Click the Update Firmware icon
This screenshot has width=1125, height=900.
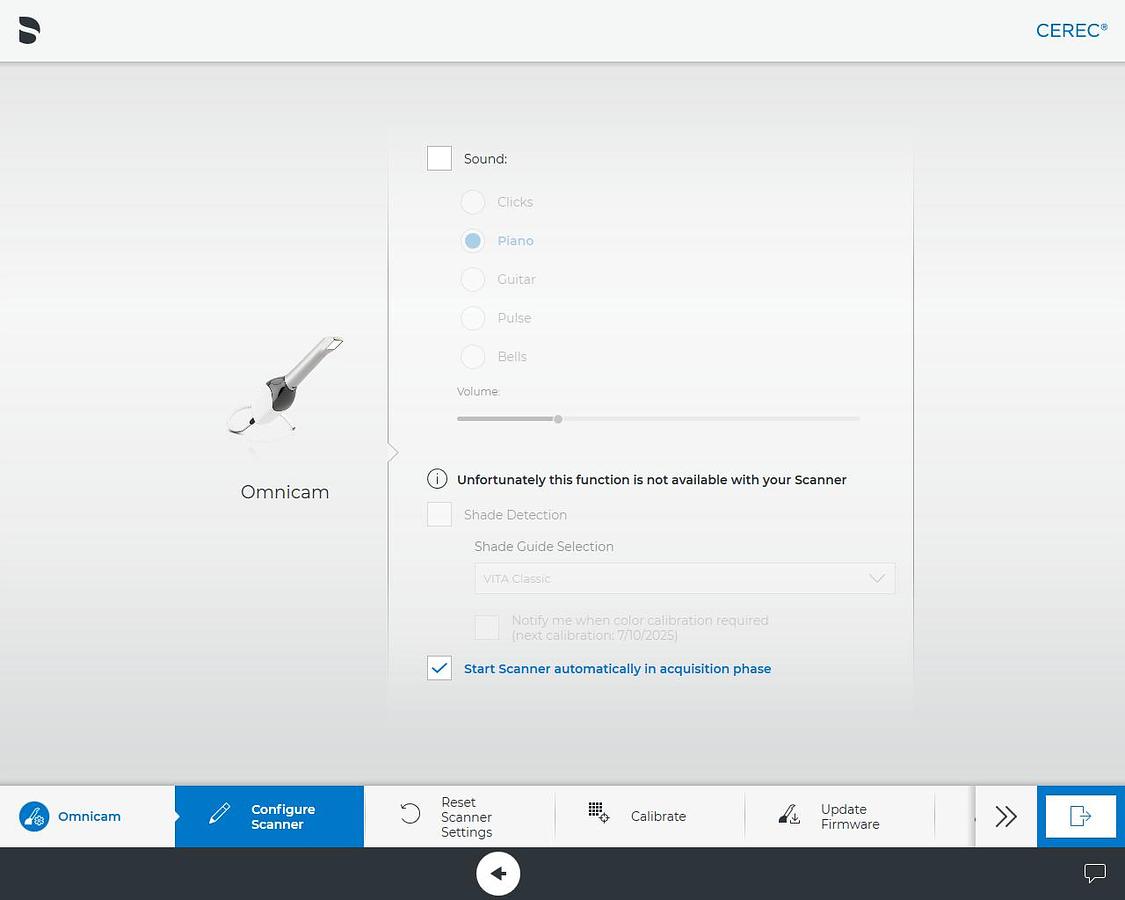[x=789, y=815]
